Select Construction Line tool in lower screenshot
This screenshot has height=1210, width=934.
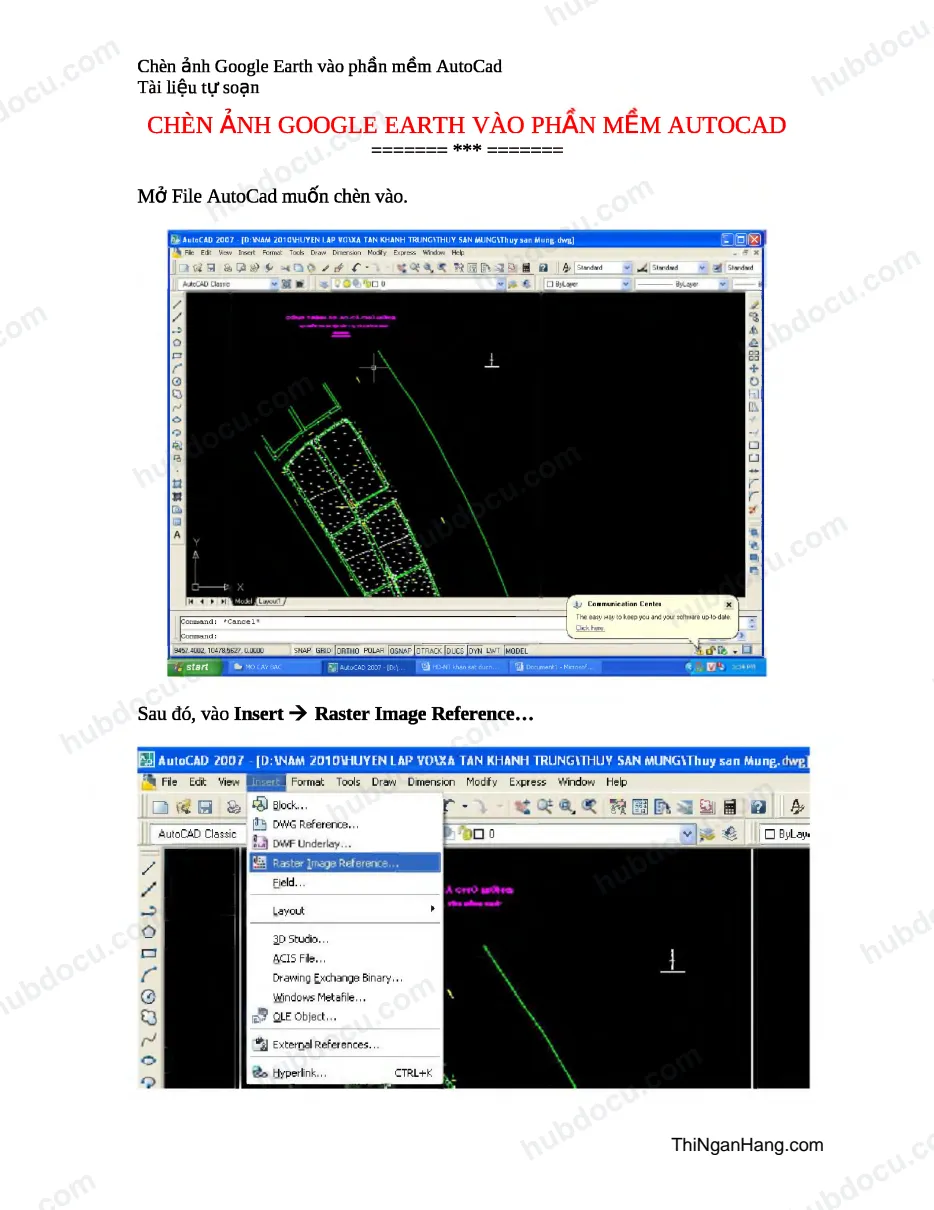pos(149,888)
